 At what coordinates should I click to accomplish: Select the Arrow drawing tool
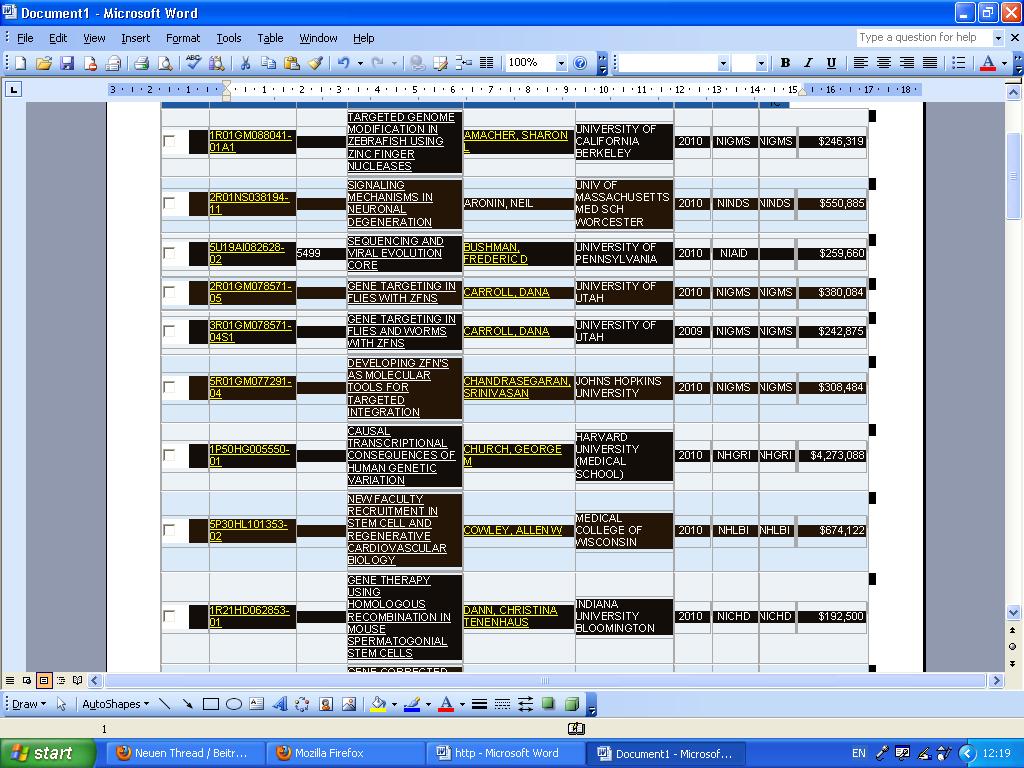click(x=187, y=704)
